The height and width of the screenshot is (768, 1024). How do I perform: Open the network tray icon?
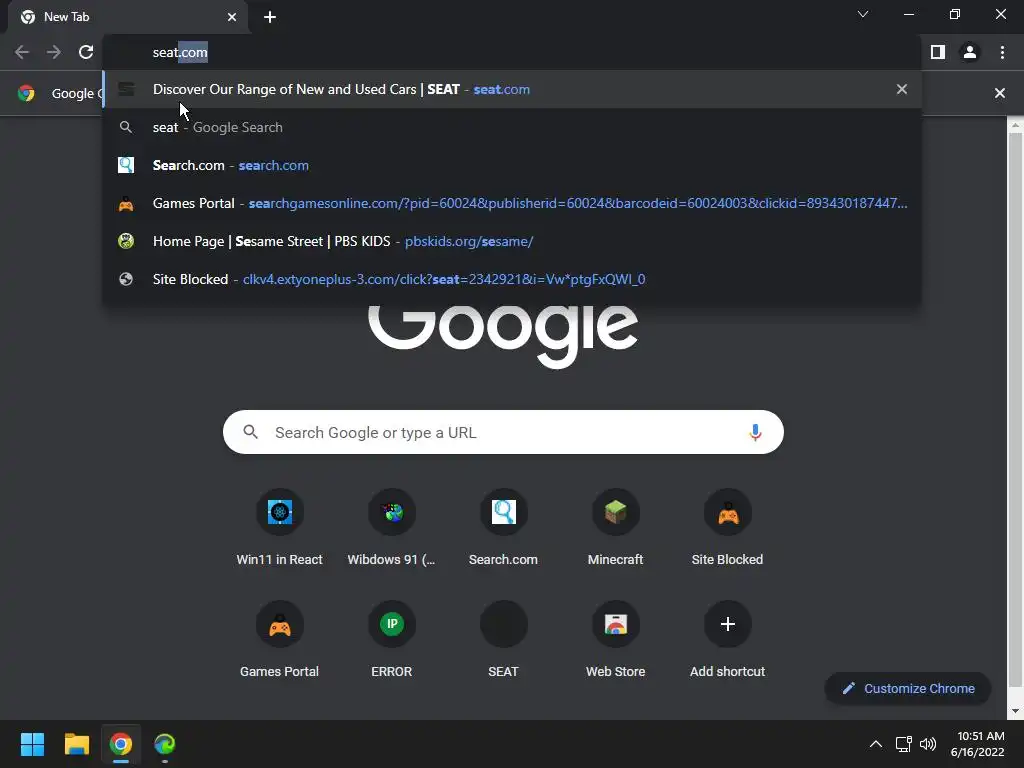[904, 744]
